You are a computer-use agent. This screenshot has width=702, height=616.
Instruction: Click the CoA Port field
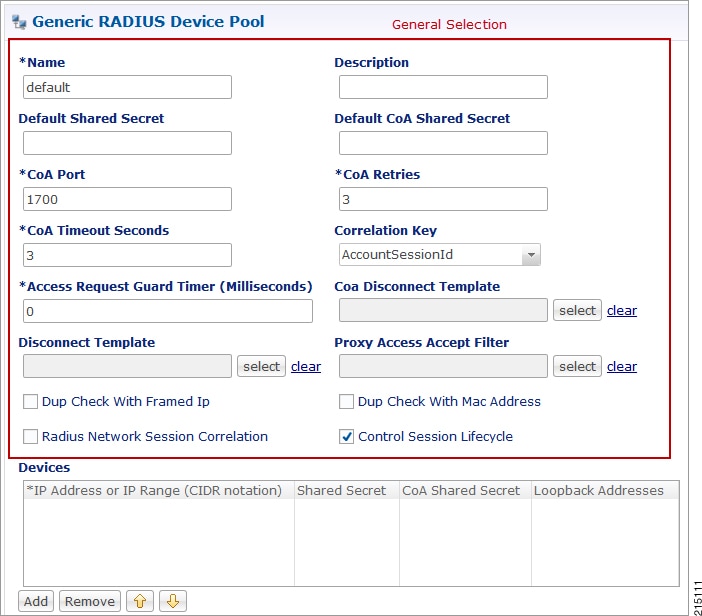click(x=127, y=199)
